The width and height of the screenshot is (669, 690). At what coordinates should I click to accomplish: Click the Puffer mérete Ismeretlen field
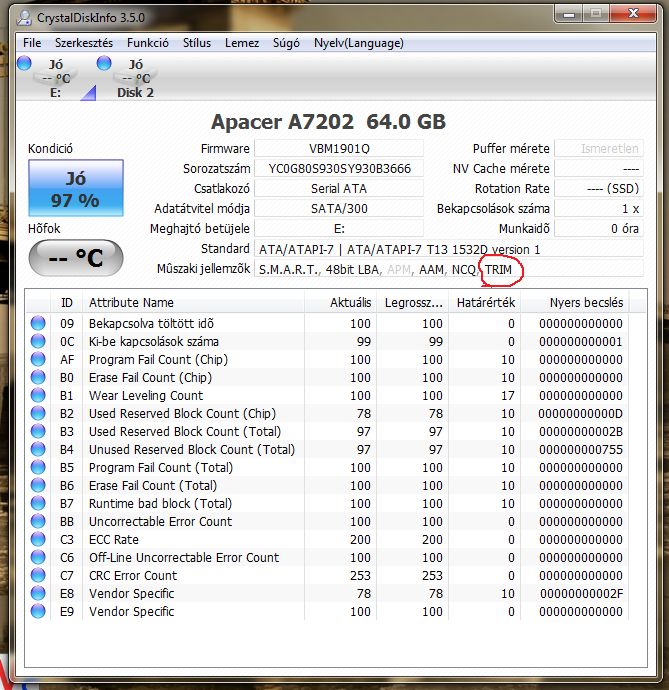(599, 149)
